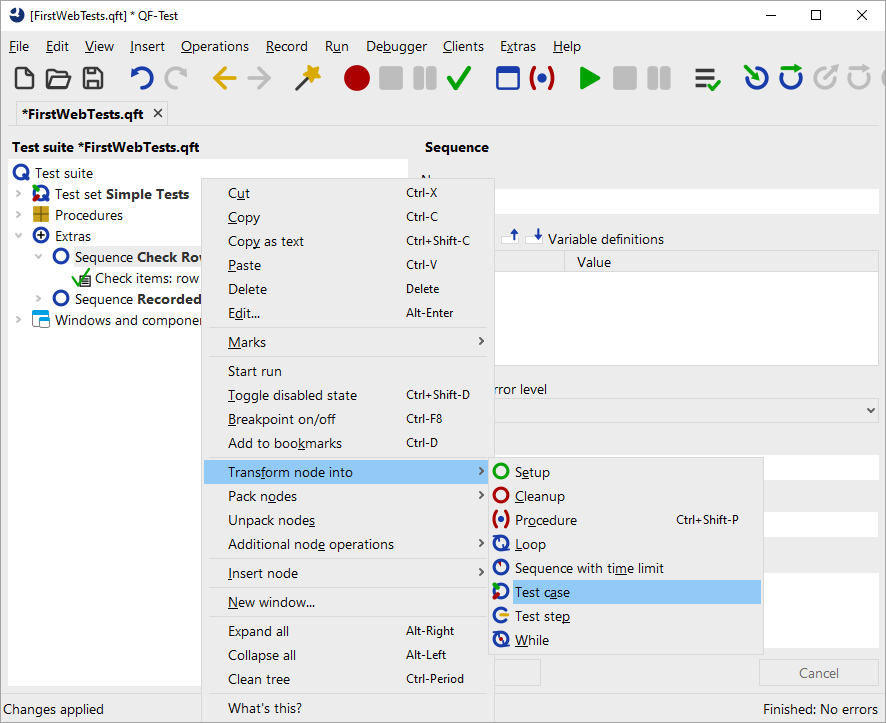Create a new test suite file
The height and width of the screenshot is (723, 886).
pyautogui.click(x=24, y=78)
